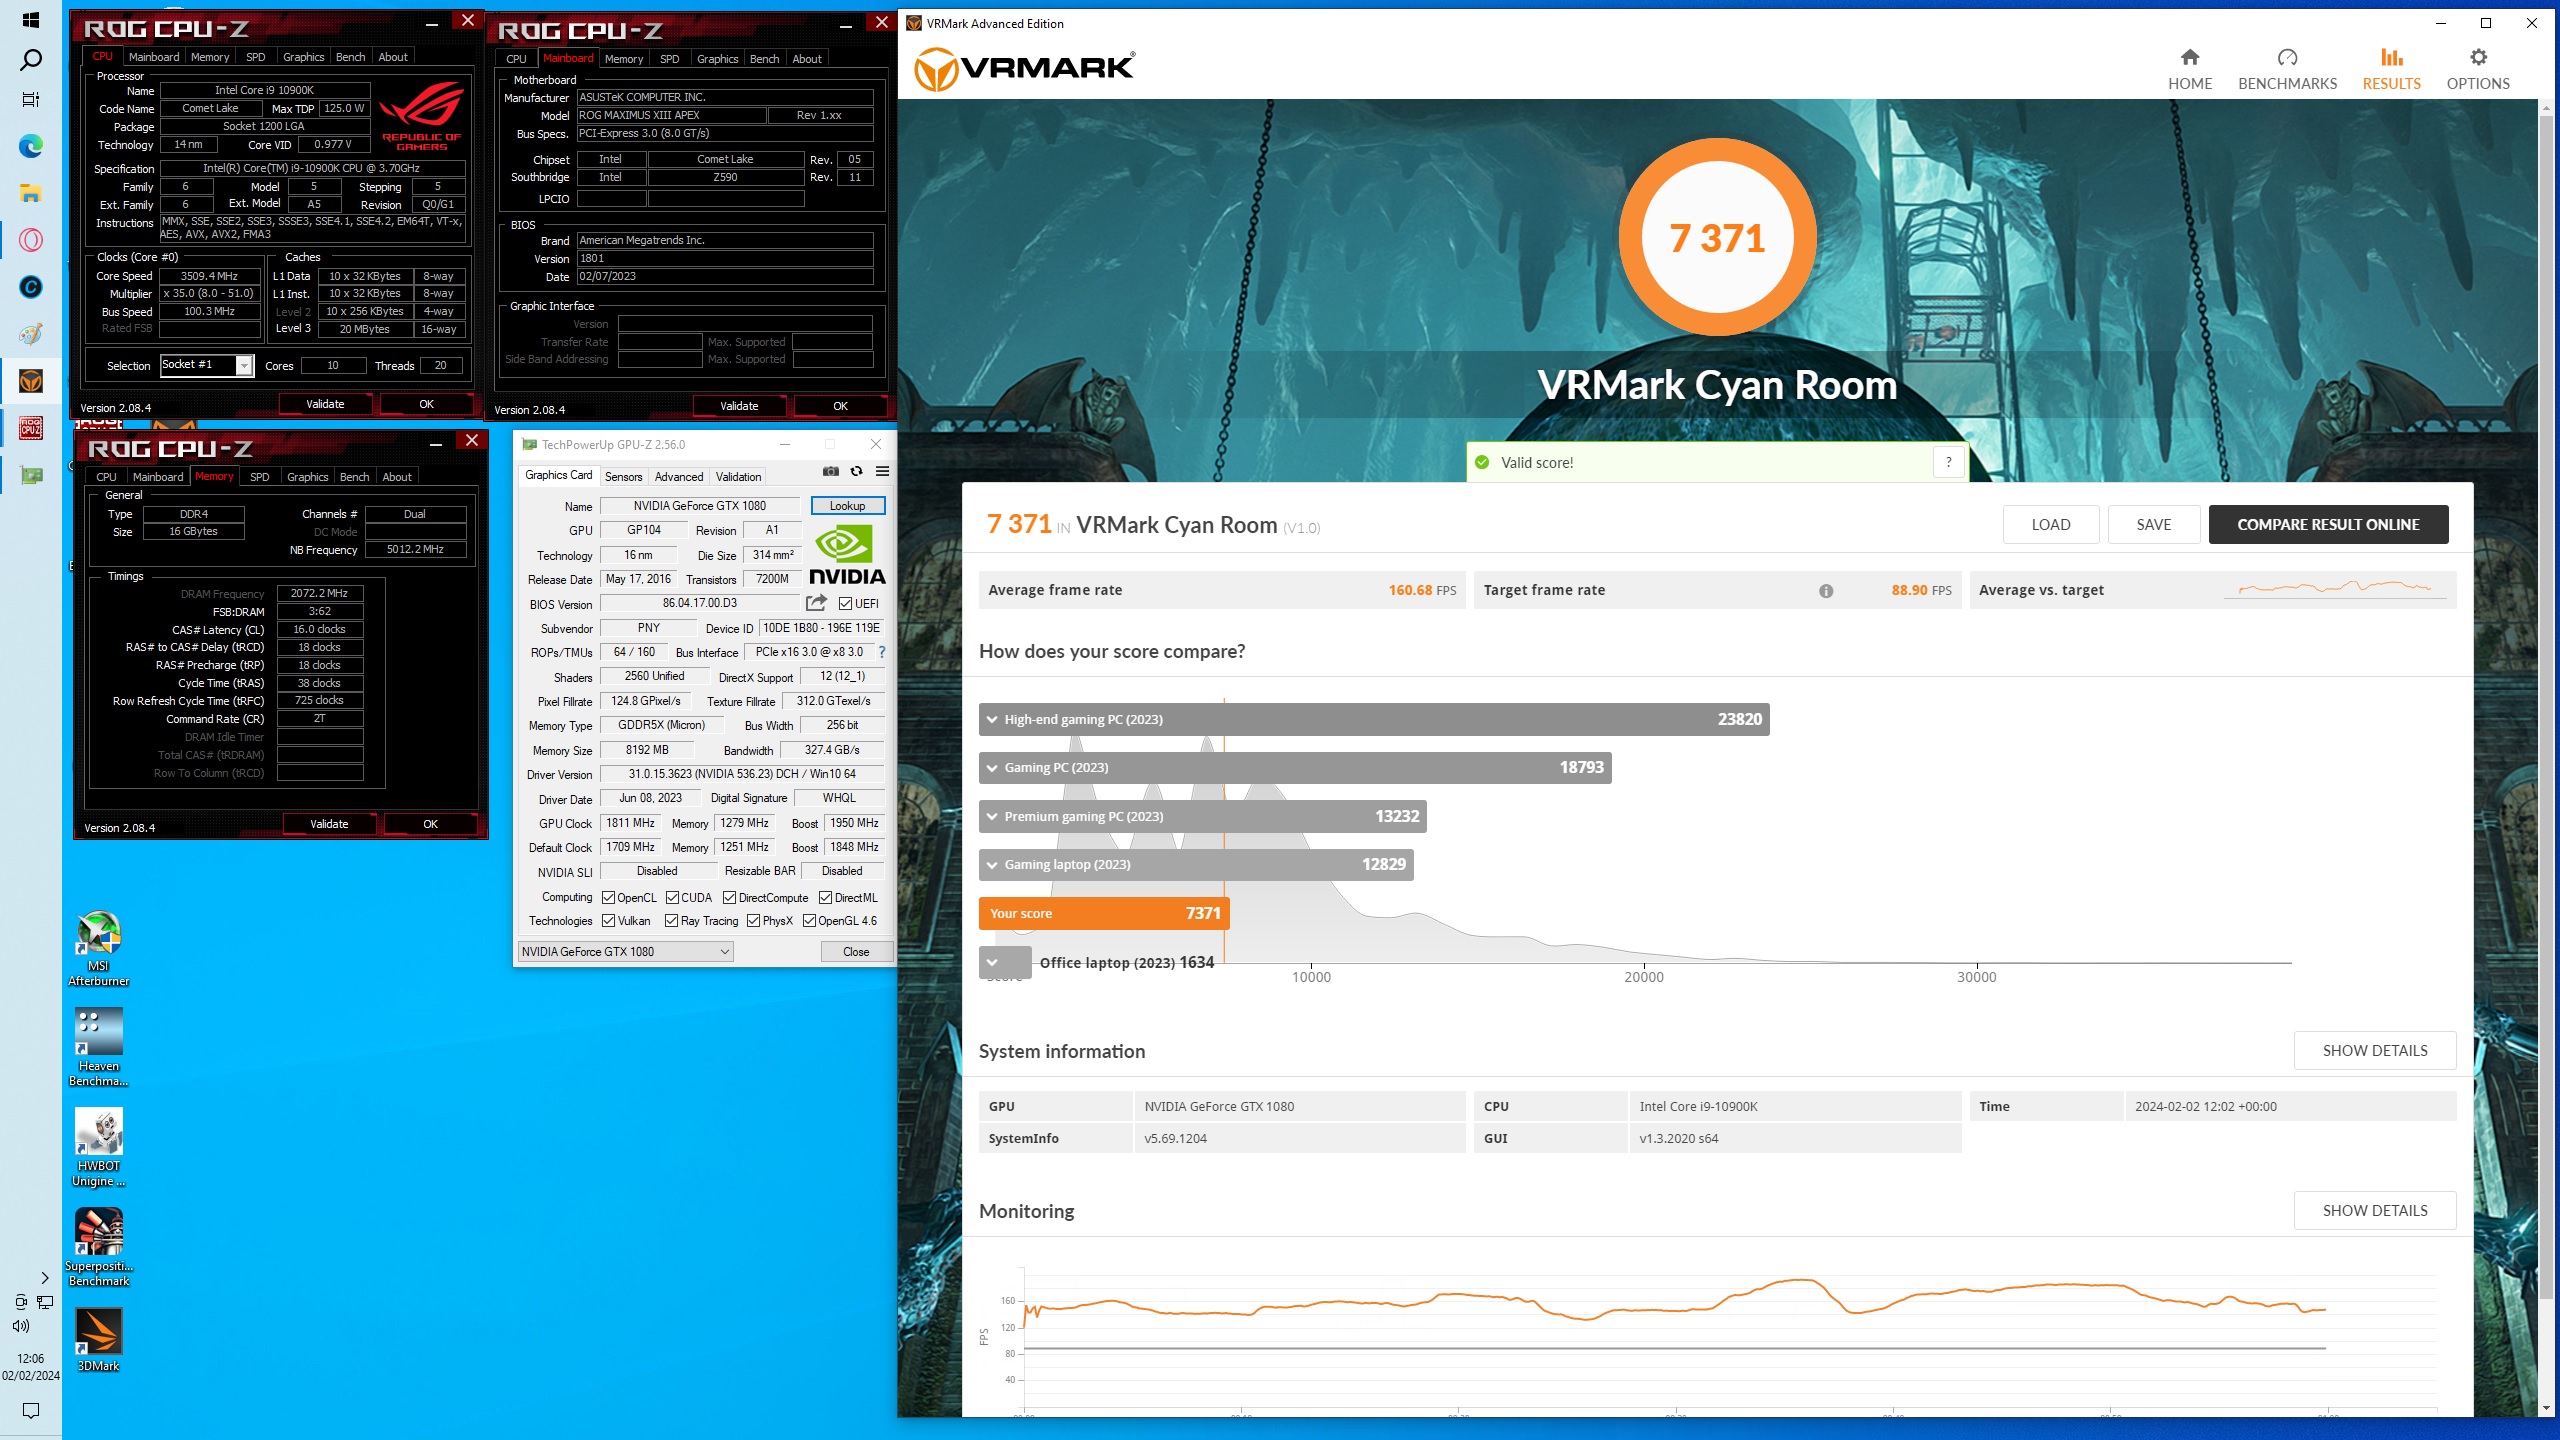Open Graphics tab in CPU-Z Memory window

pos(307,477)
